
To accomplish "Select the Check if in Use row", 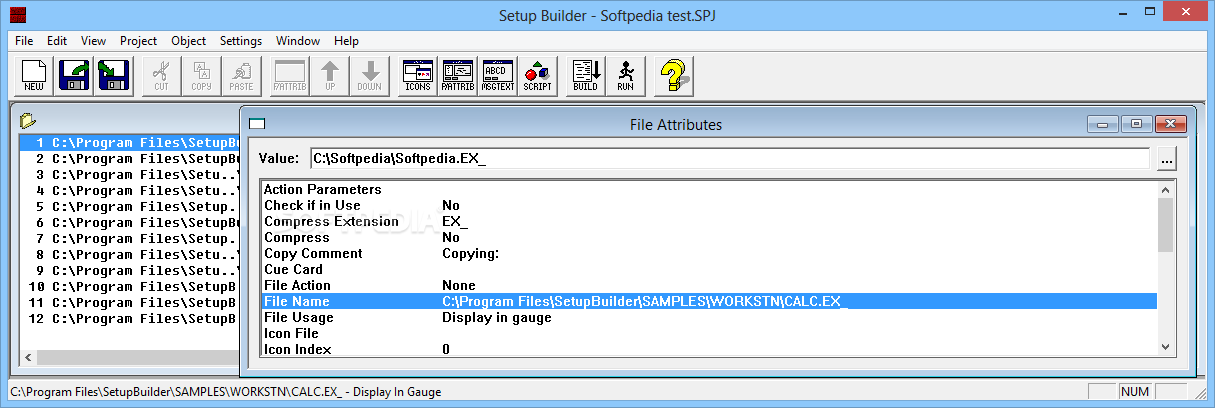I will [708, 205].
